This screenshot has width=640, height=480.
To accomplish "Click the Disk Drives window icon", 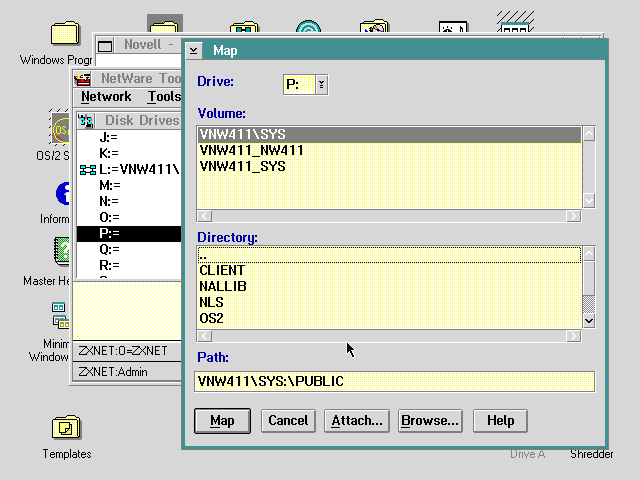I will (x=86, y=121).
